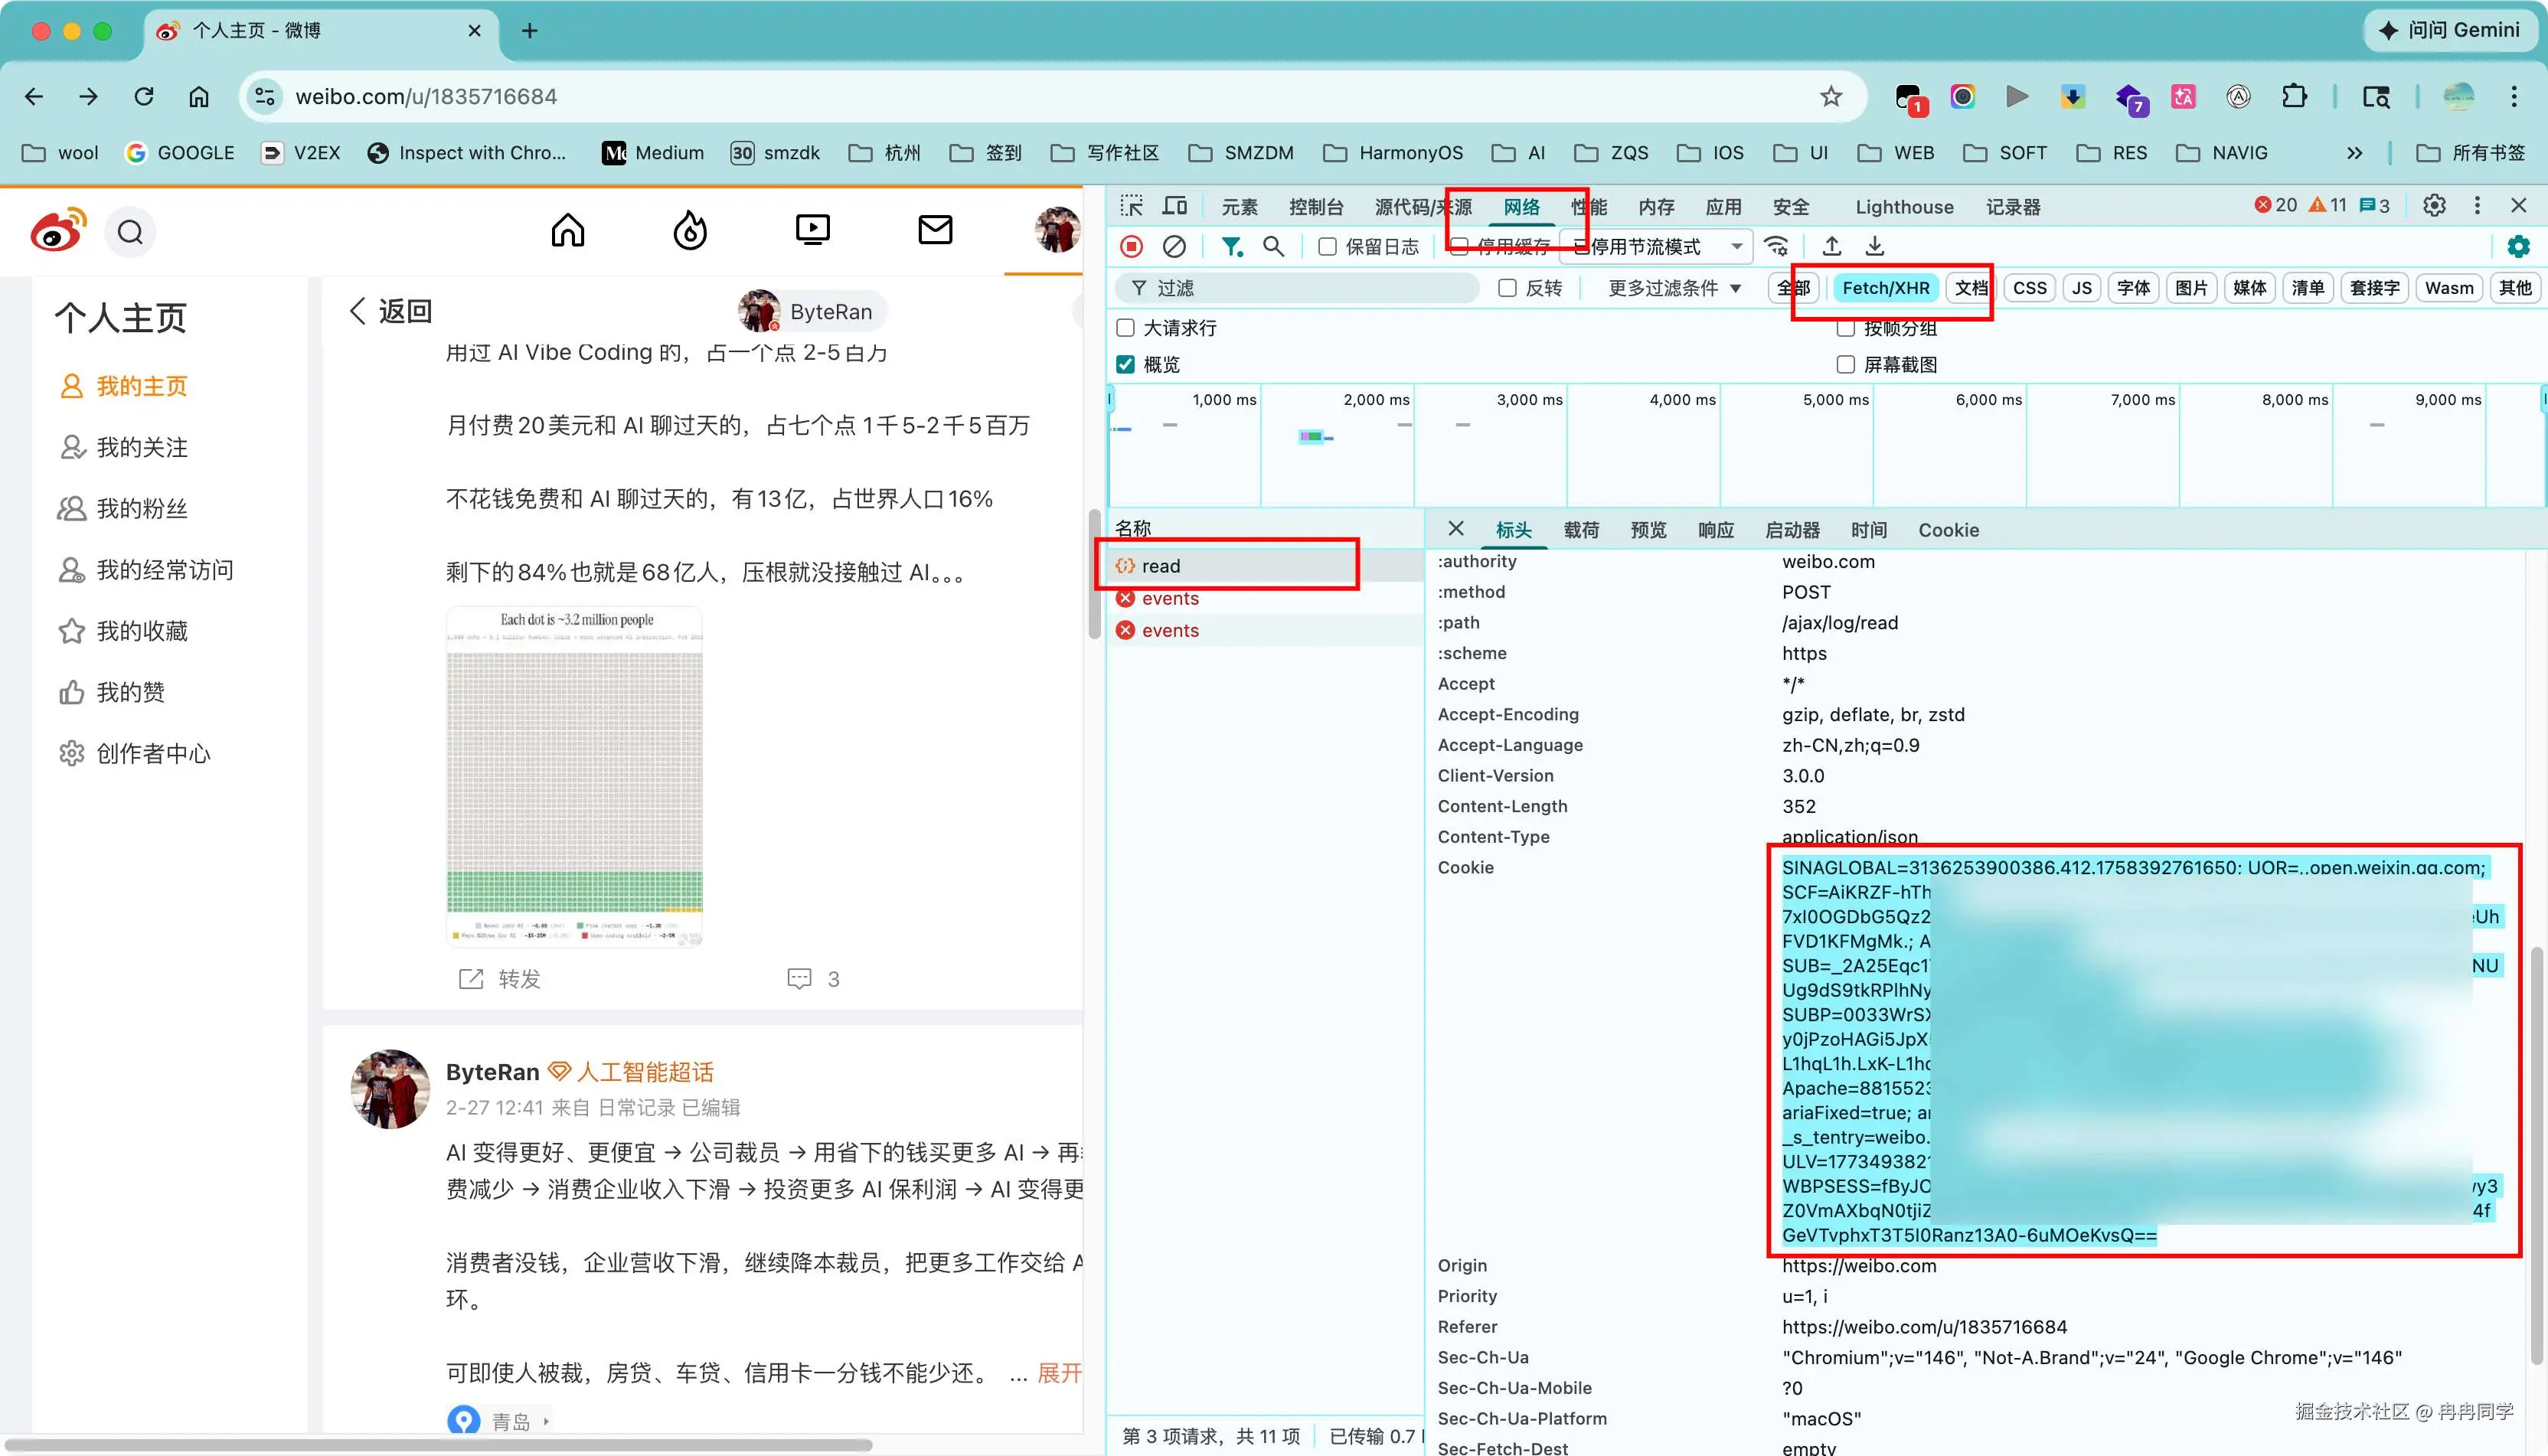The image size is (2548, 1456).
Task: Open the 控制台 DevTools tab
Action: [x=1315, y=207]
